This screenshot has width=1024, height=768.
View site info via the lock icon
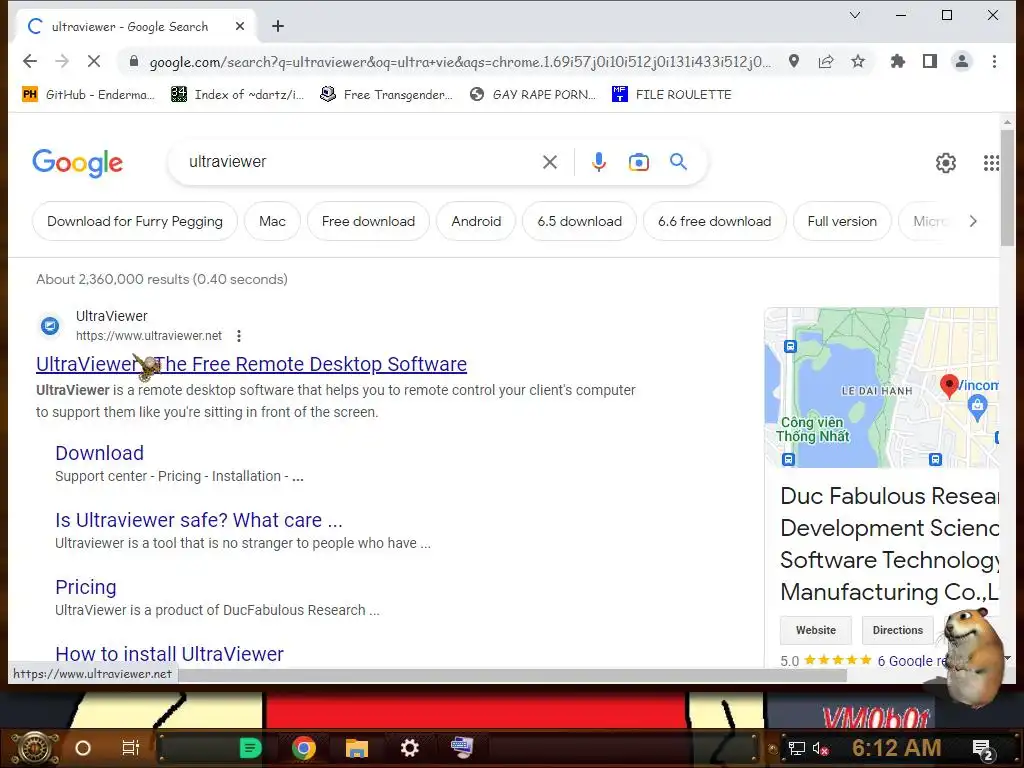tap(134, 61)
